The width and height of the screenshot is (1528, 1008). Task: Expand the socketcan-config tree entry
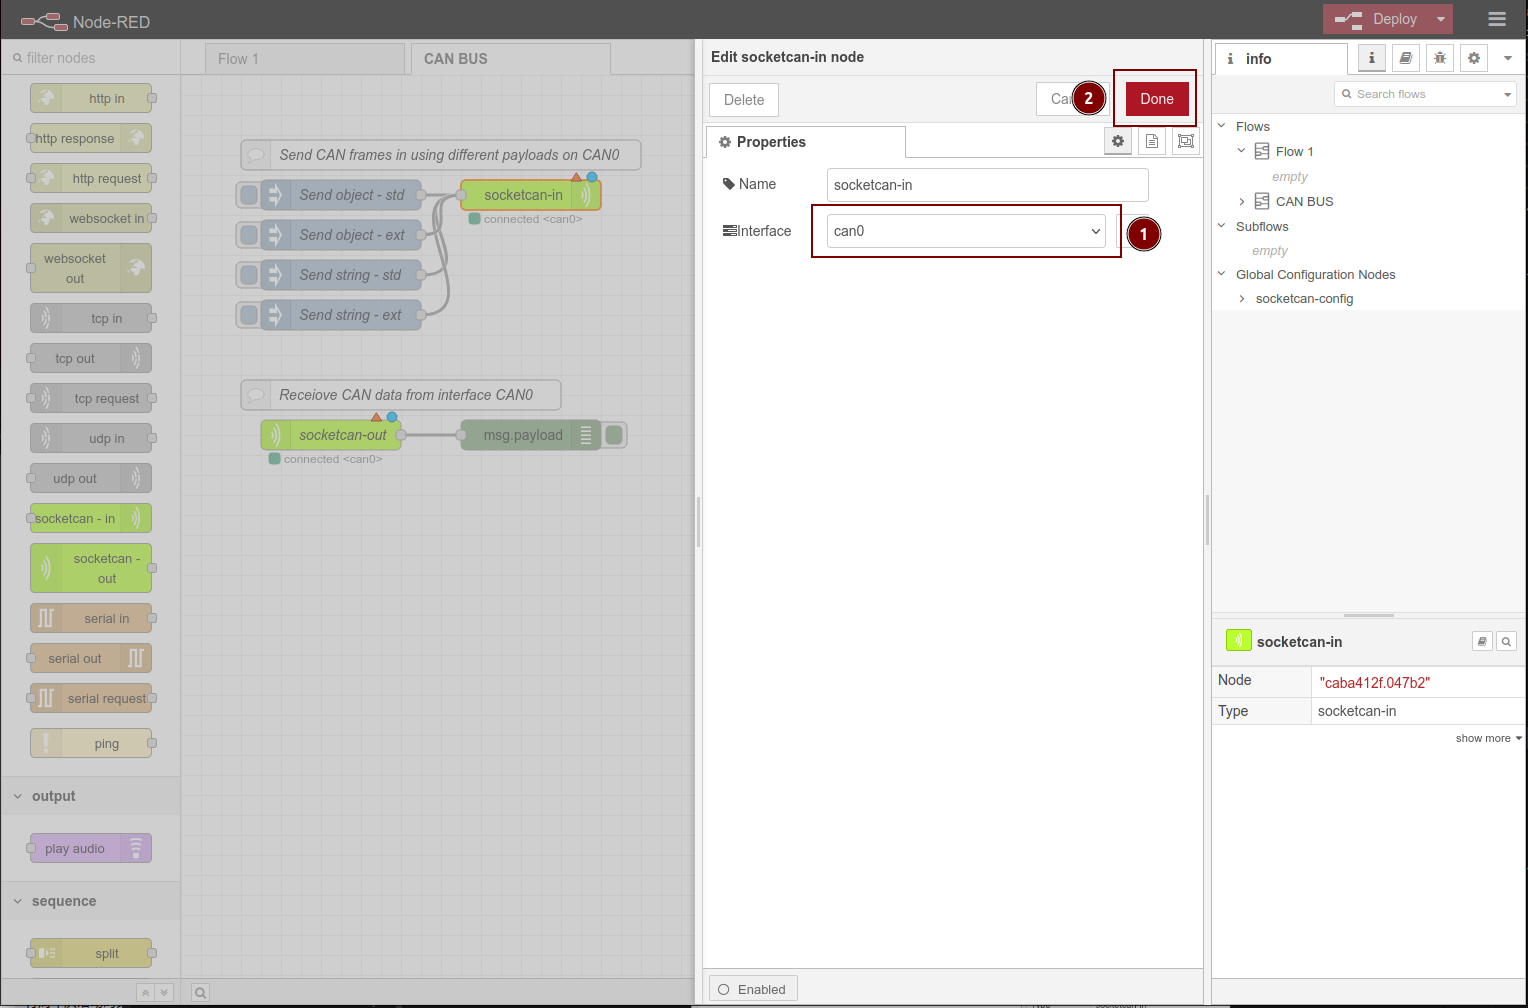coord(1241,299)
